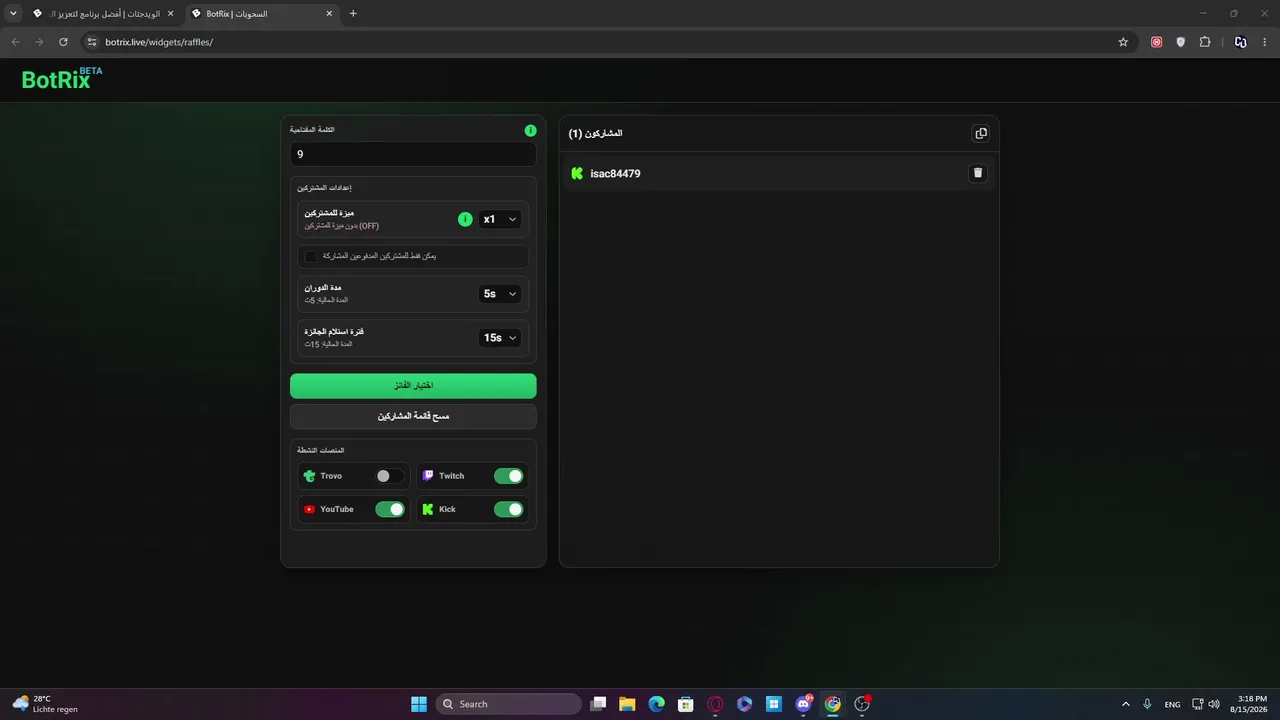Open the Chrome three-dot menu
The image size is (1280, 720).
[x=1265, y=42]
